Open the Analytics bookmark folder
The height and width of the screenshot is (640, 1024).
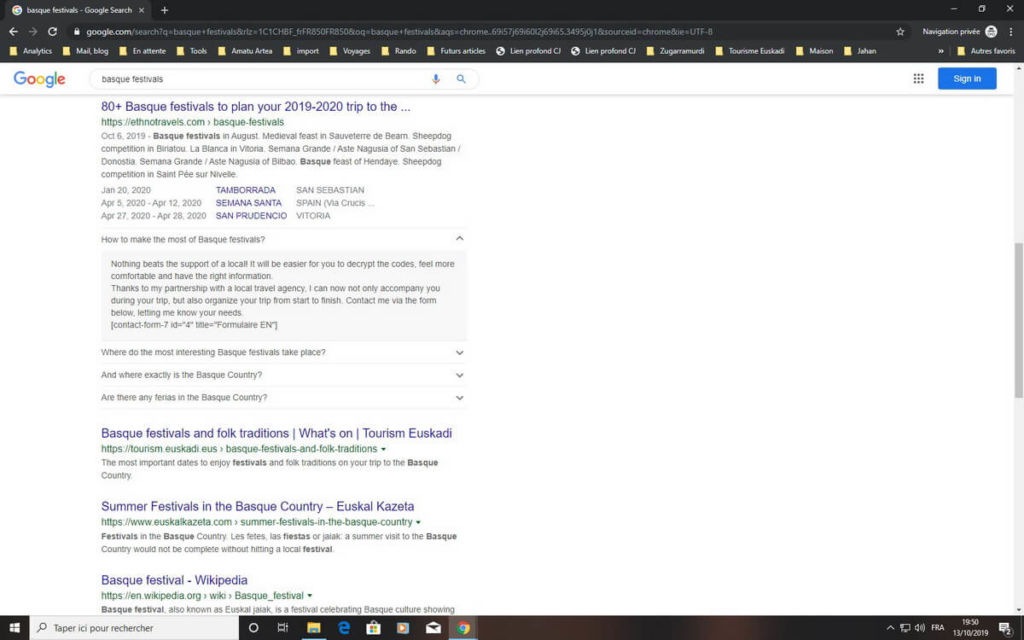point(31,51)
